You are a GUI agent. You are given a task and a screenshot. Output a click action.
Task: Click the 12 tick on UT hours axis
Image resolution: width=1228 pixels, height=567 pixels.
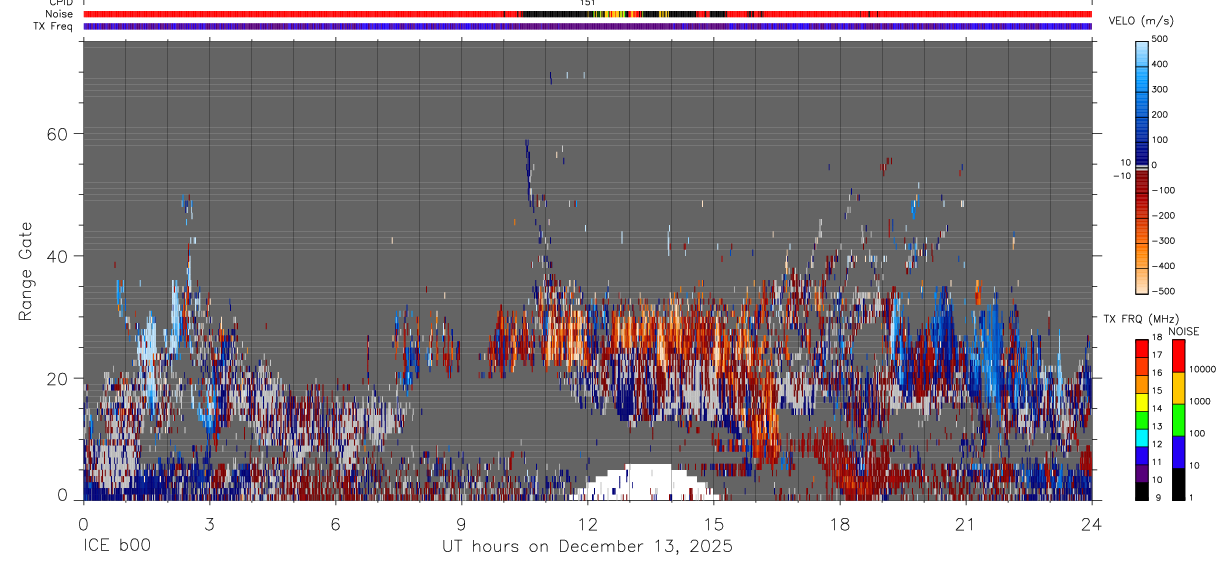pos(587,523)
